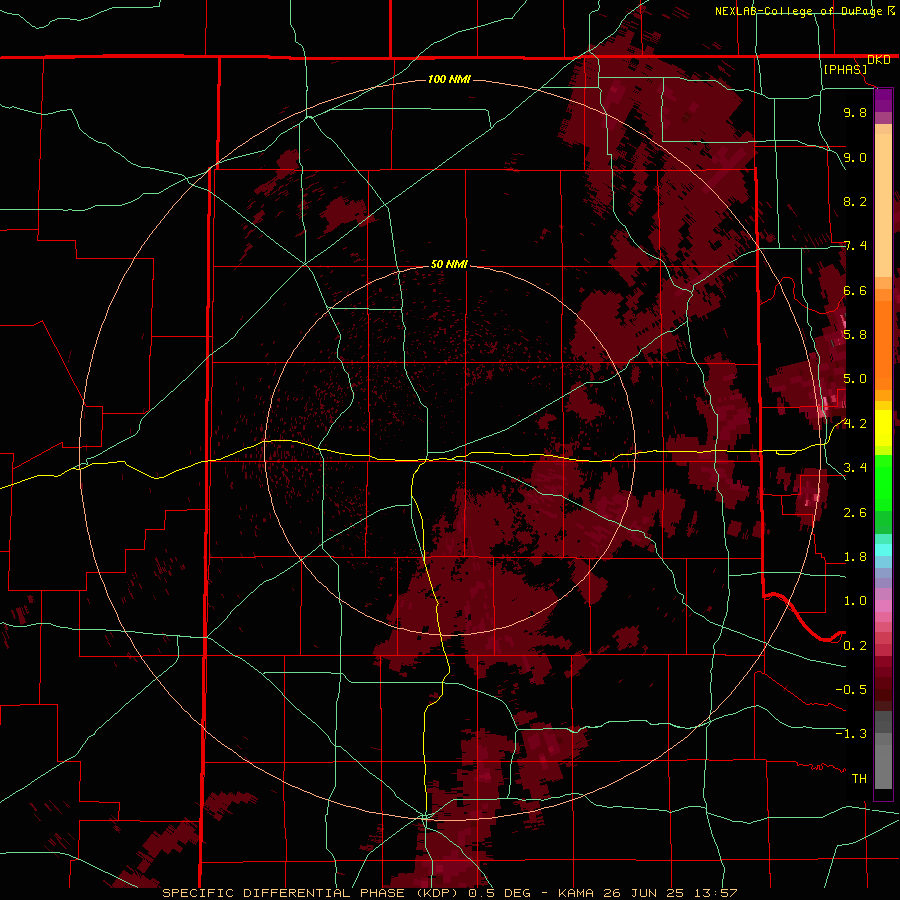This screenshot has width=900, height=900.
Task: Click the TH threshold label on color scale
Action: pos(859,779)
